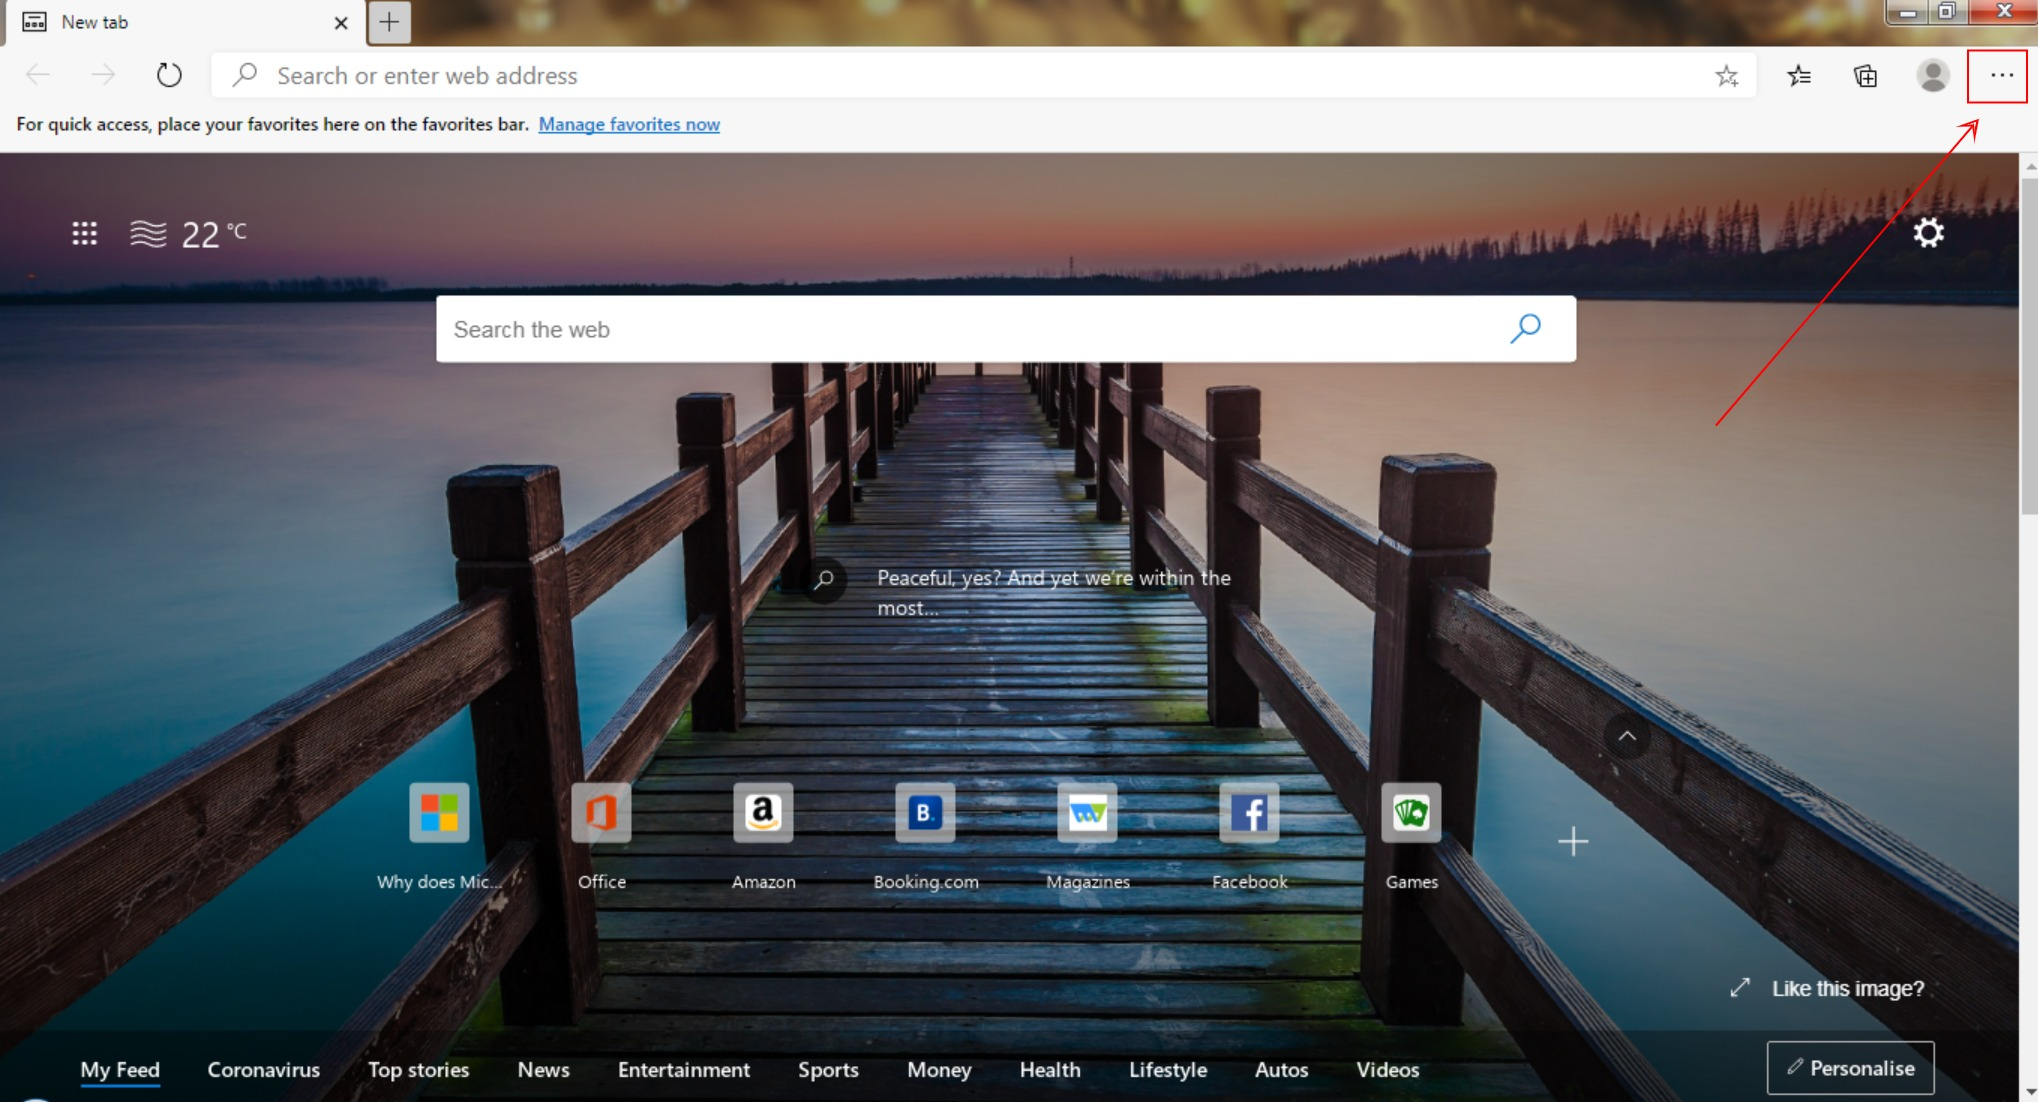Add a new site shortcut with the plus
This screenshot has width=2038, height=1102.
pos(1573,841)
